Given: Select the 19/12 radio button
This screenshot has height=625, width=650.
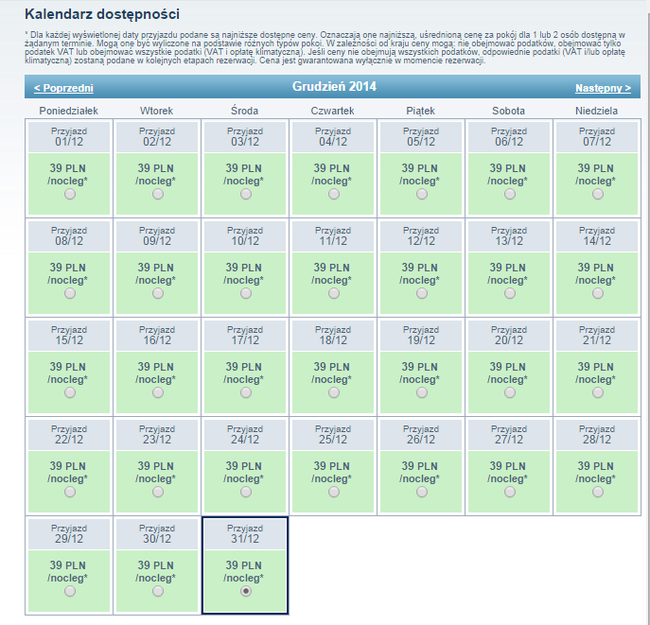Looking at the screenshot, I should 422,392.
